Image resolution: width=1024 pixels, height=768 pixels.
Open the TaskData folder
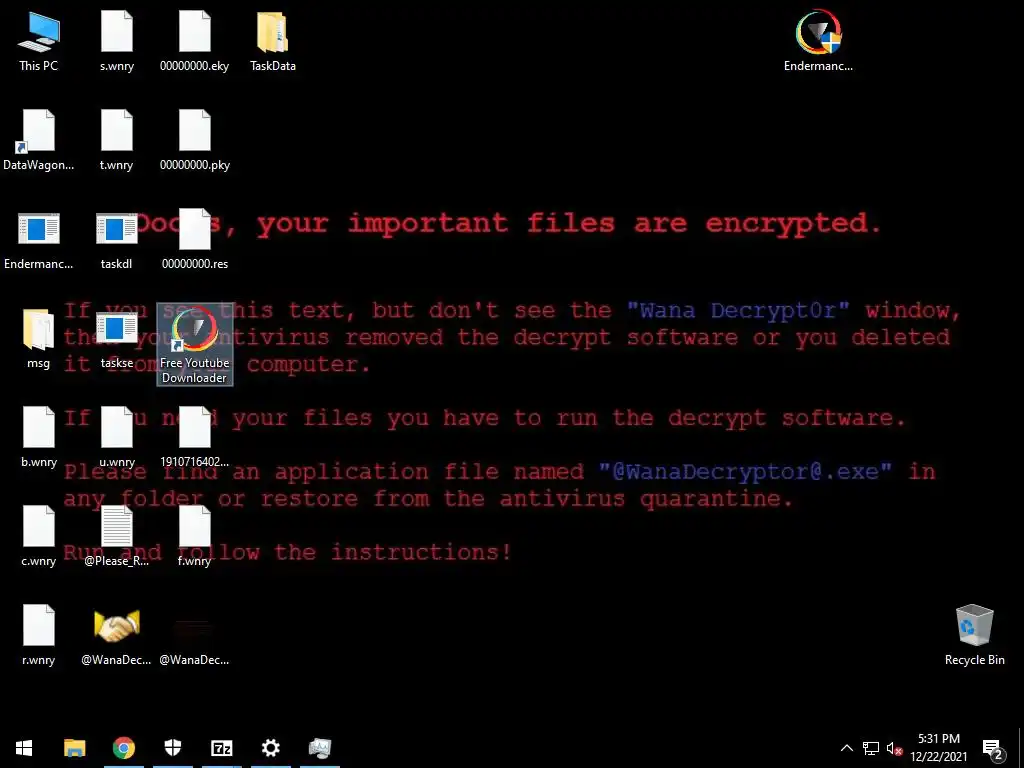click(x=273, y=41)
